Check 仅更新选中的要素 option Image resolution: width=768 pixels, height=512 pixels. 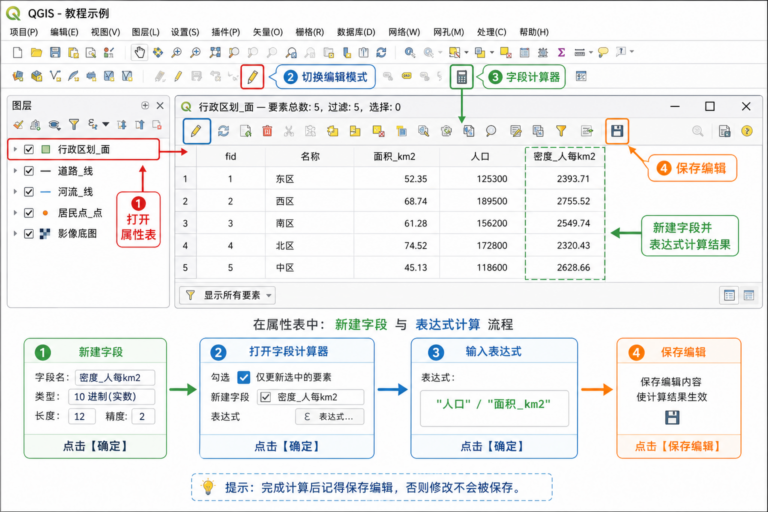[x=243, y=377]
